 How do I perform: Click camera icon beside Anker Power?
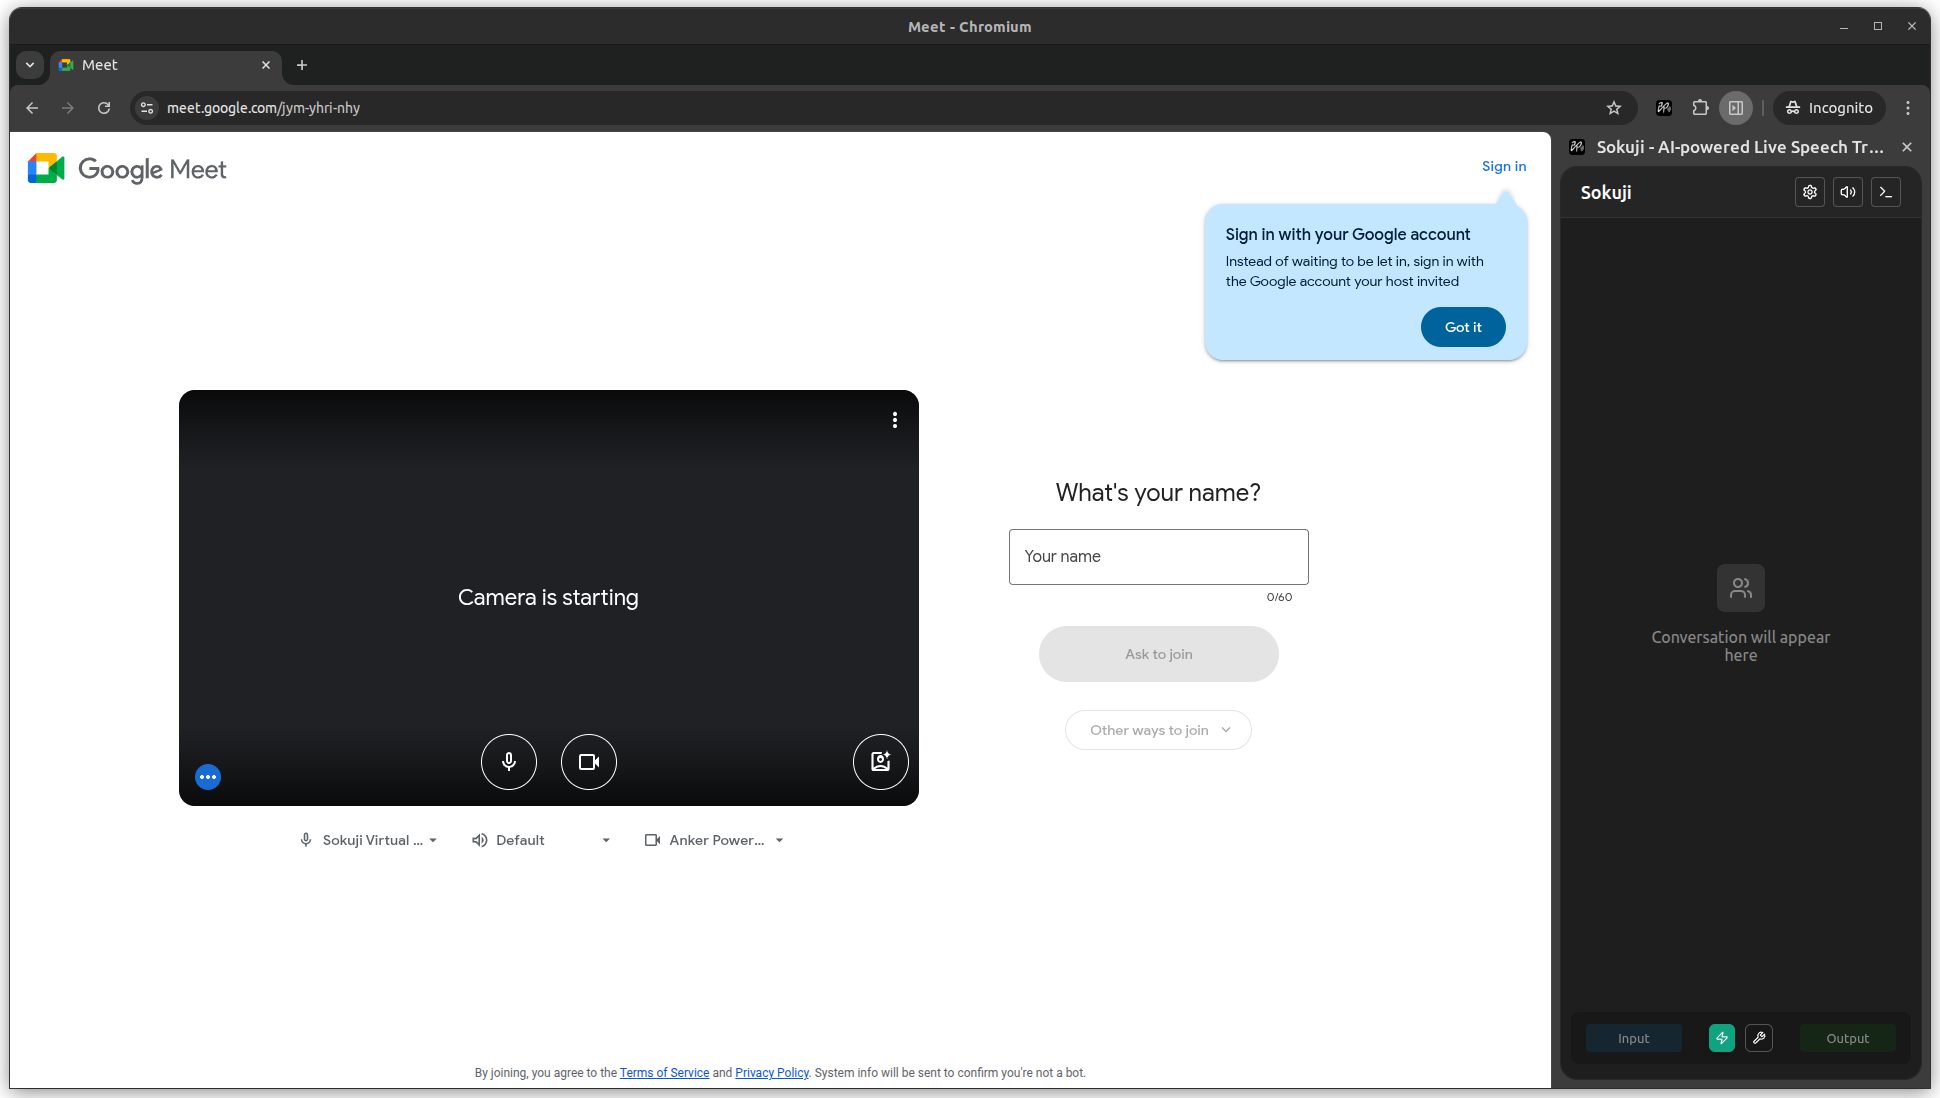(x=653, y=840)
